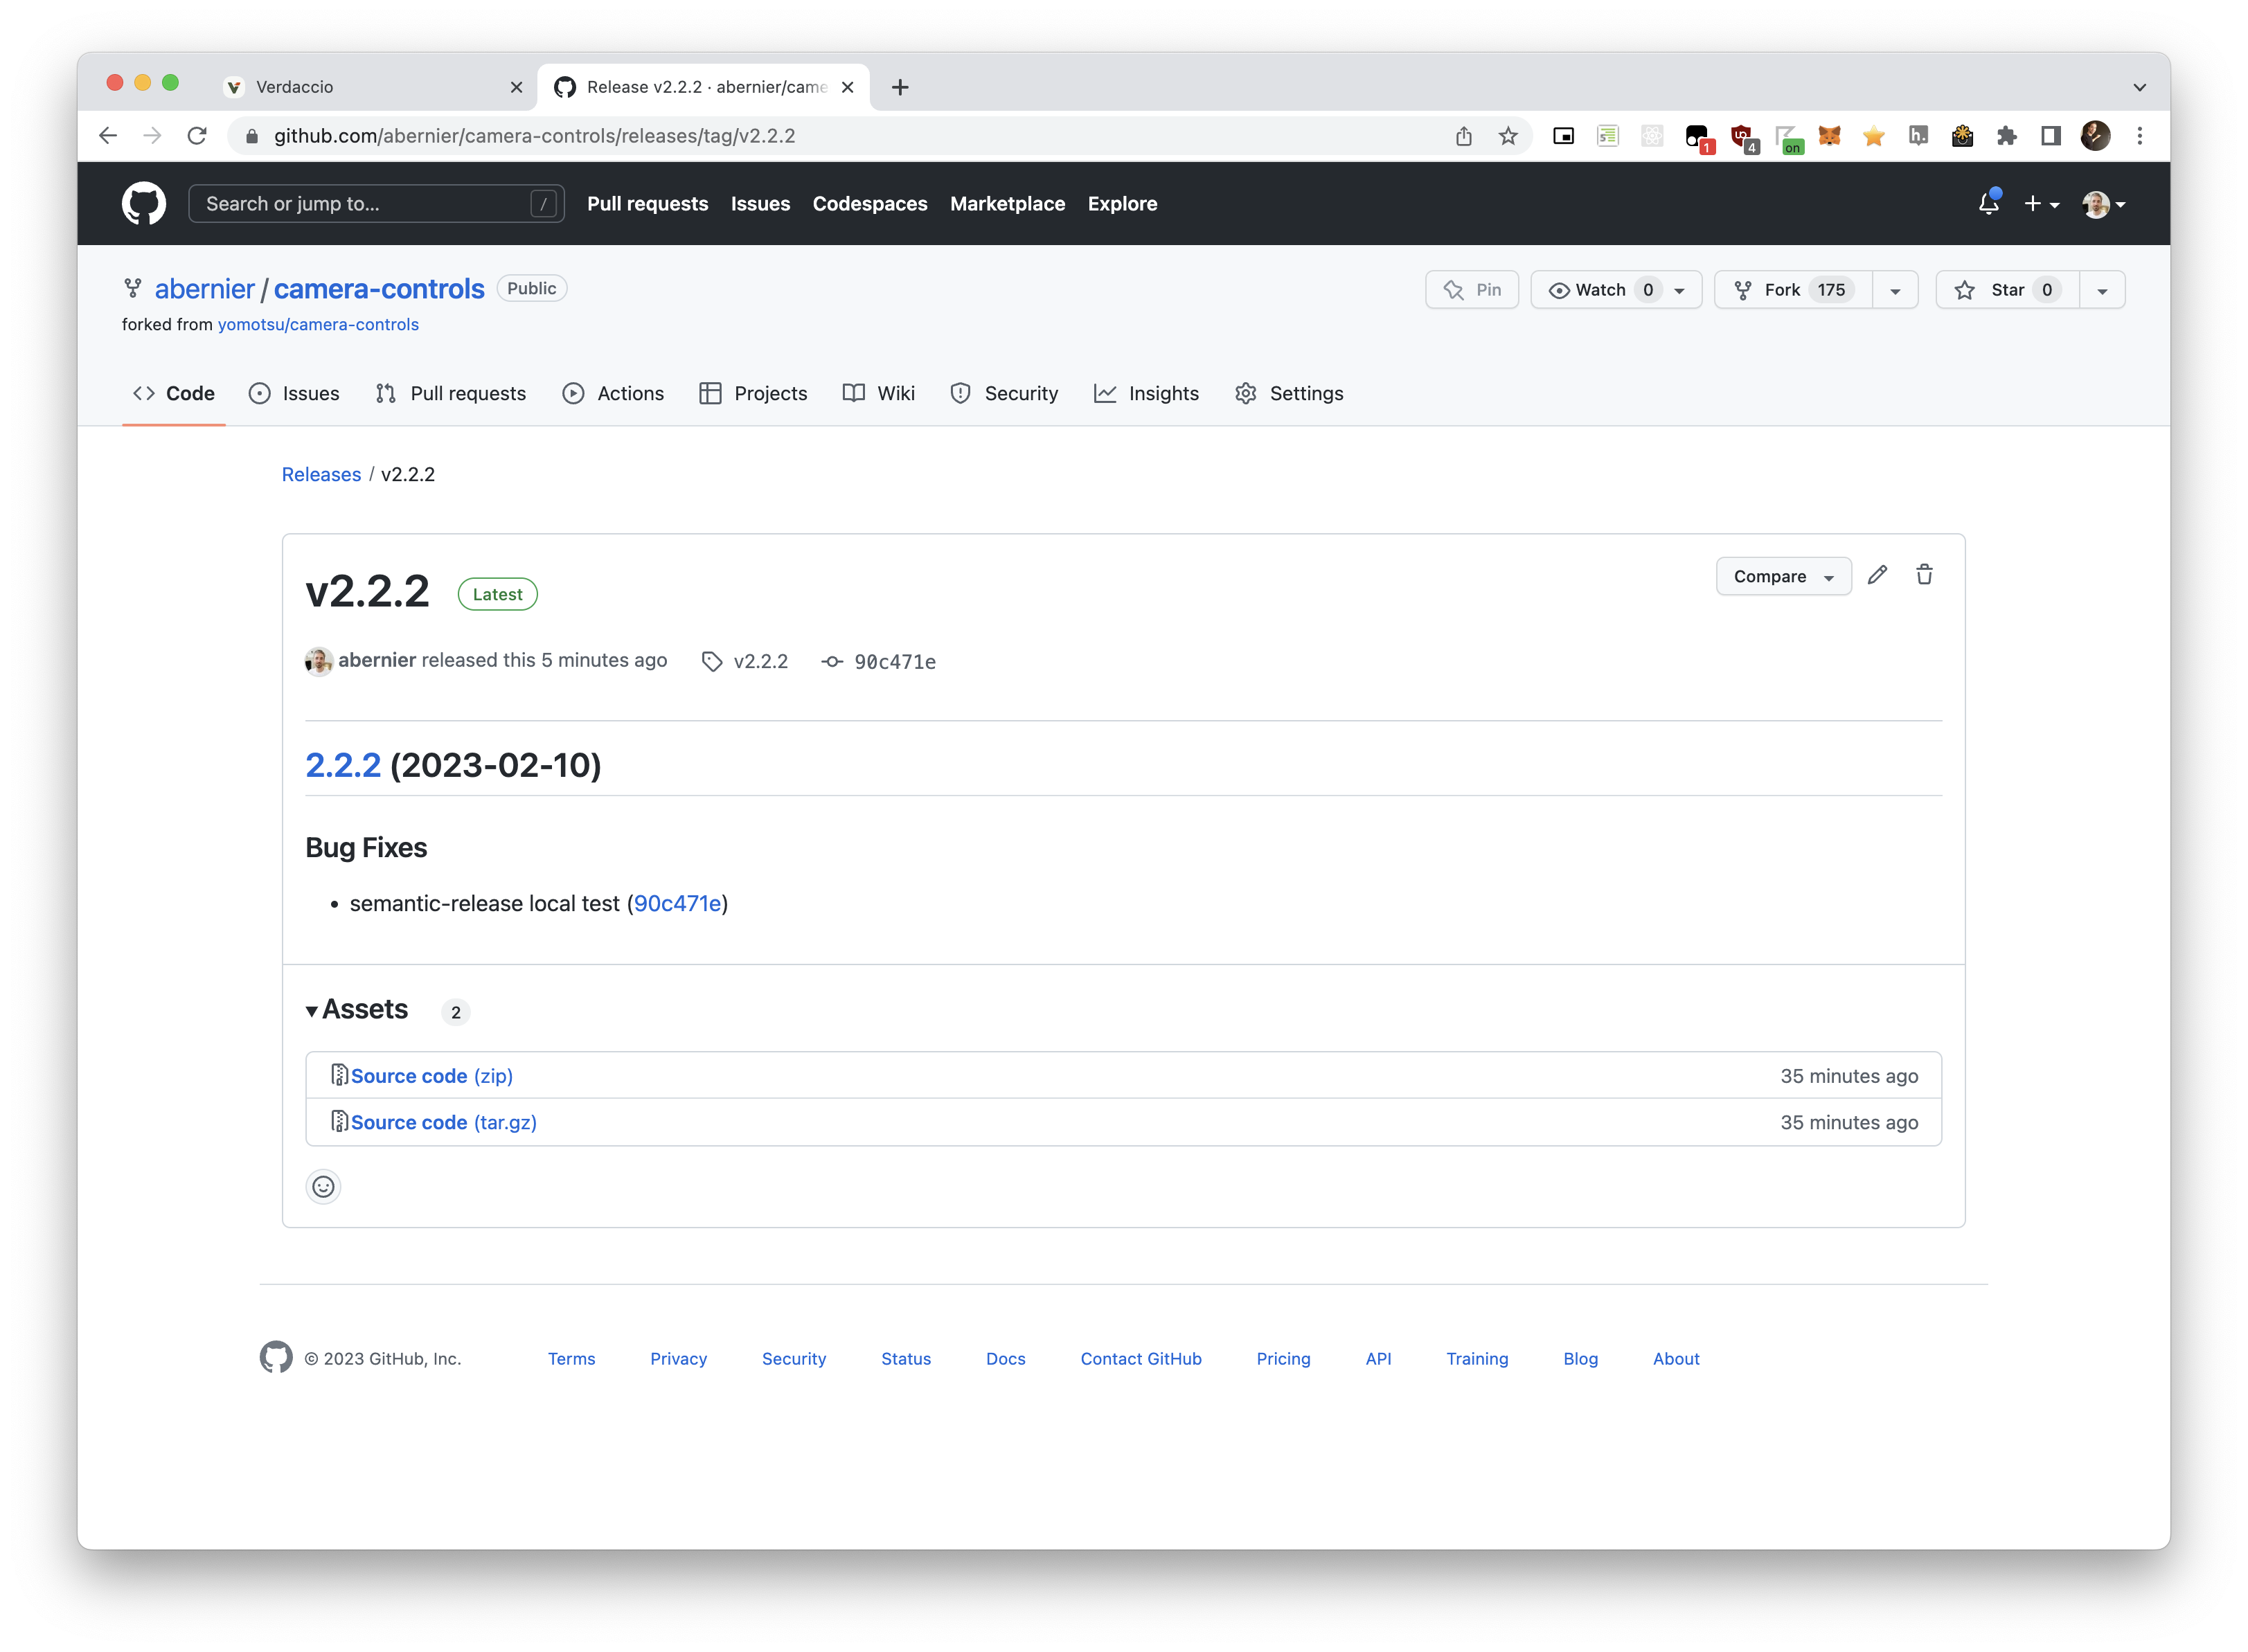This screenshot has width=2248, height=1652.
Task: Toggle the browser side panel
Action: point(2050,136)
